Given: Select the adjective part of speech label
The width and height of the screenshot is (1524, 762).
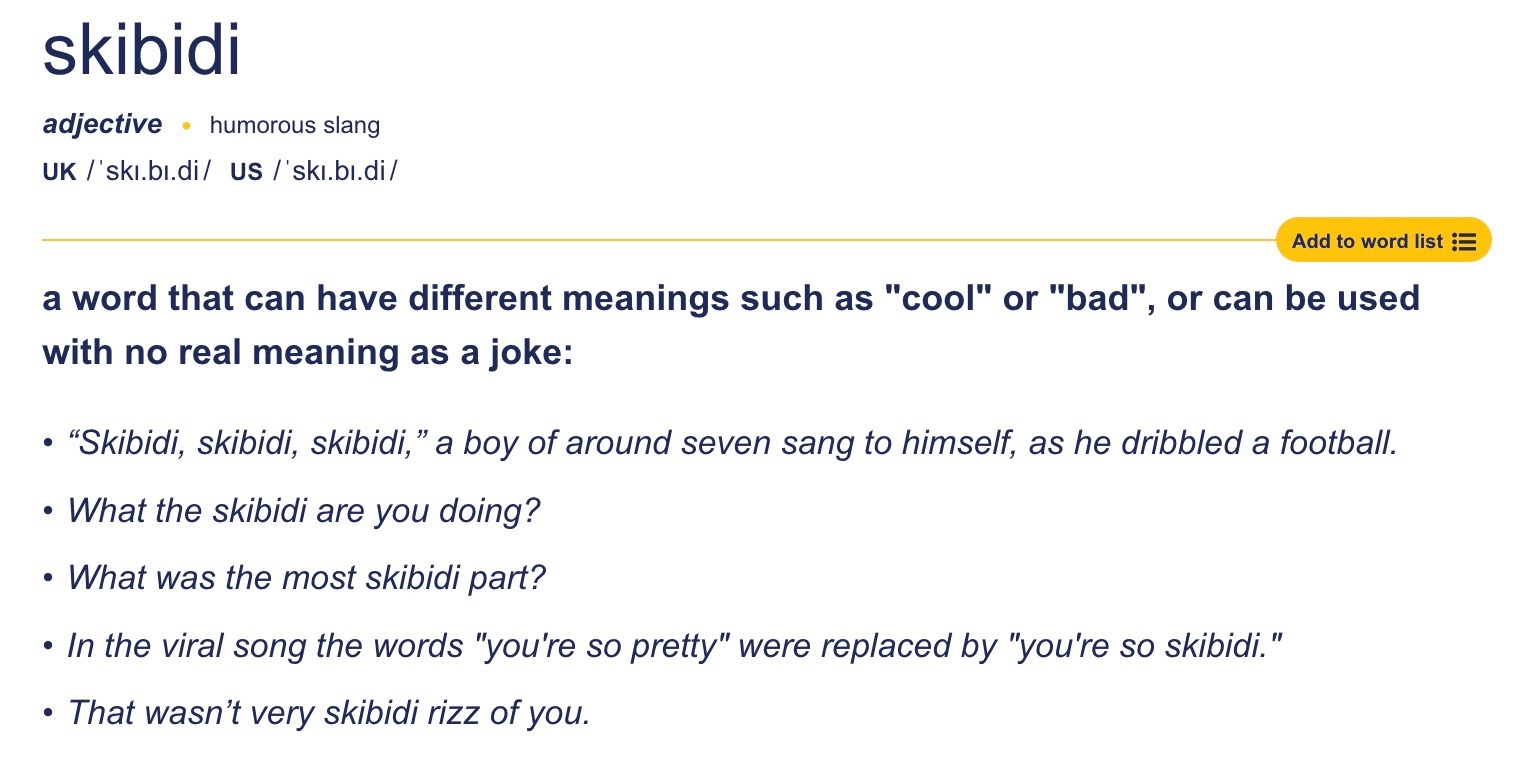Looking at the screenshot, I should point(102,124).
